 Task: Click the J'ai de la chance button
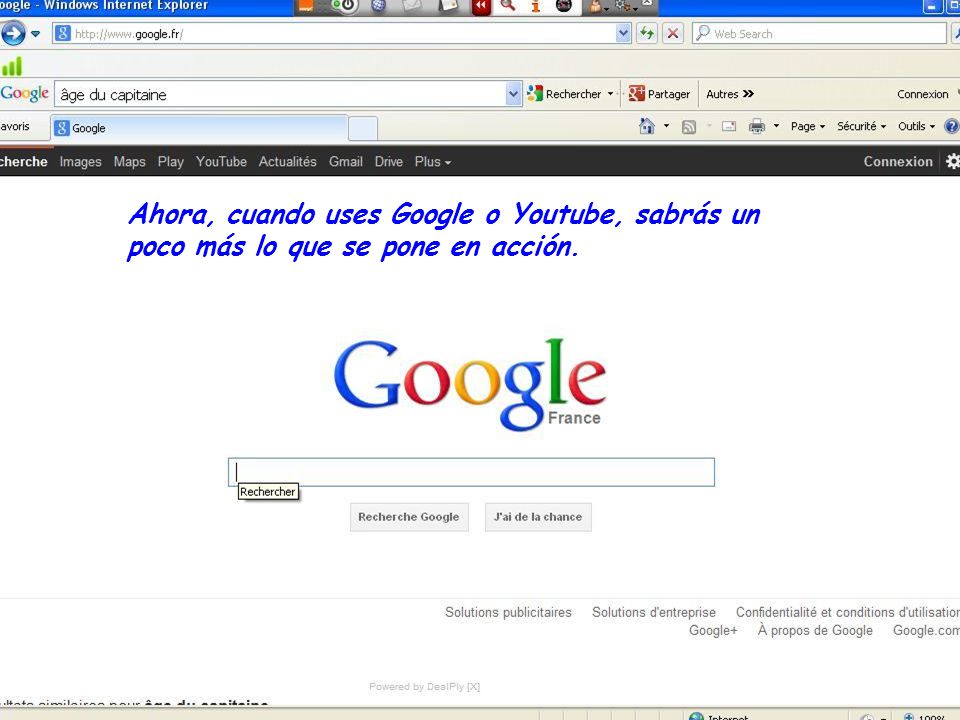click(538, 517)
